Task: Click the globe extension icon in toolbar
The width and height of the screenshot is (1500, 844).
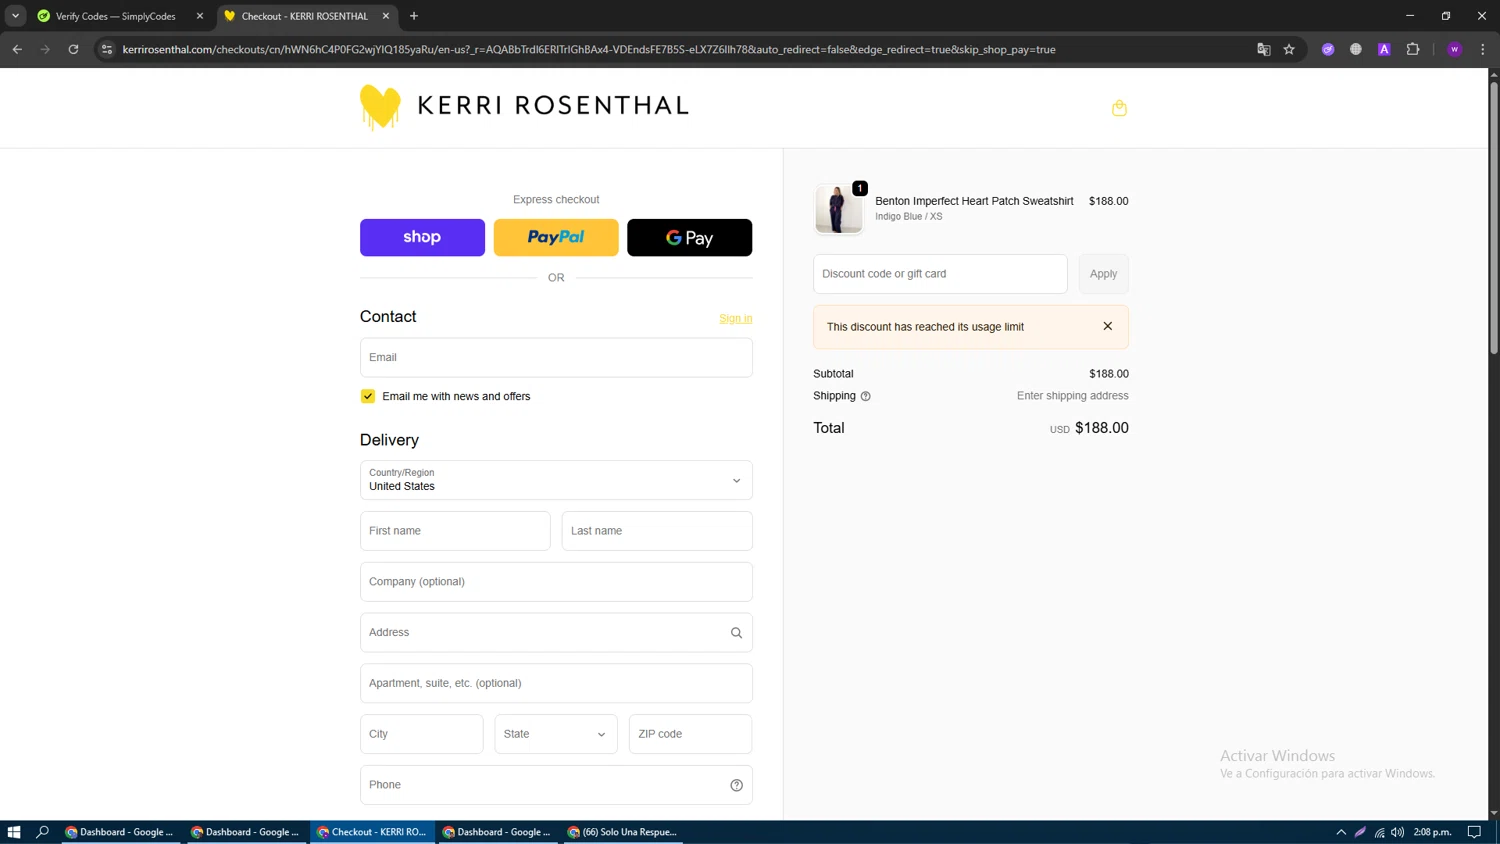Action: (1356, 49)
